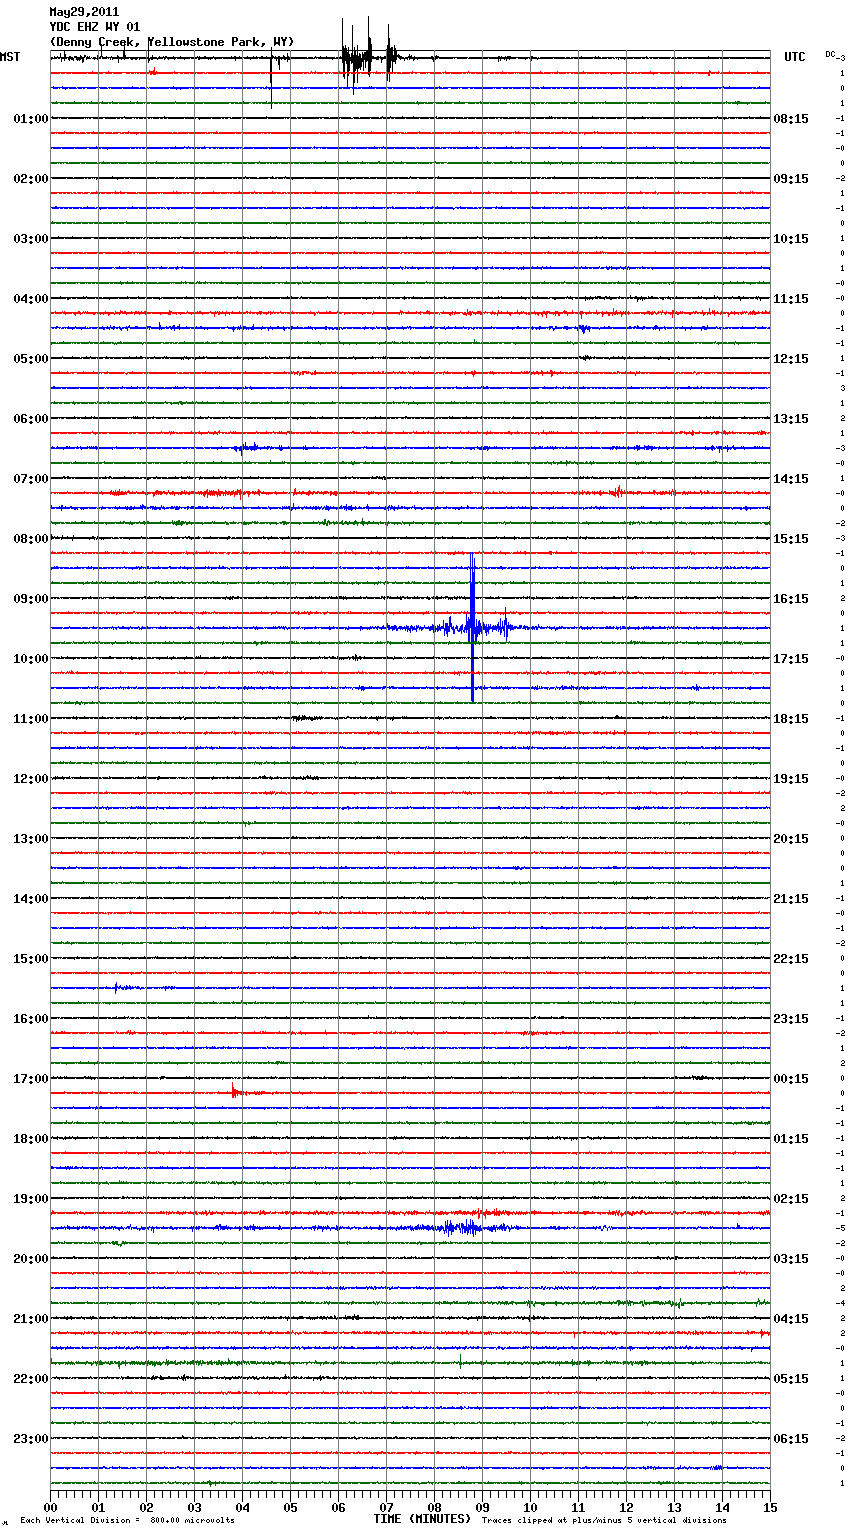850x1534 pixels.
Task: Select the 12:00 MST time label
Action: [x=31, y=779]
